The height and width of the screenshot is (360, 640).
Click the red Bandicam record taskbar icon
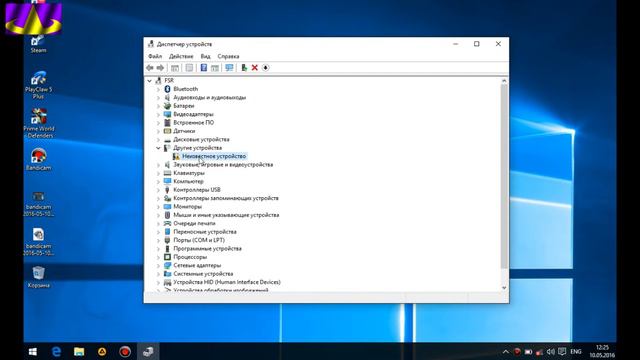click(x=125, y=351)
